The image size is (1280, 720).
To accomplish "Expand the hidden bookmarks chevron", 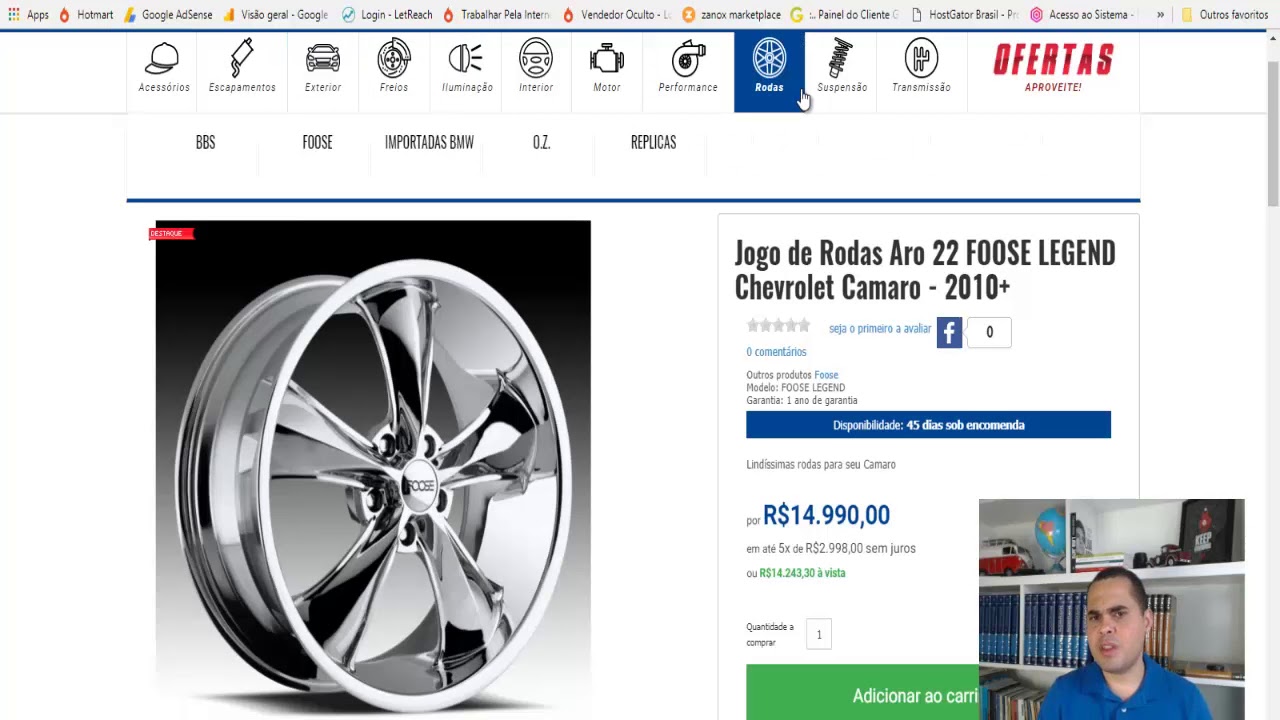I will (x=1160, y=15).
